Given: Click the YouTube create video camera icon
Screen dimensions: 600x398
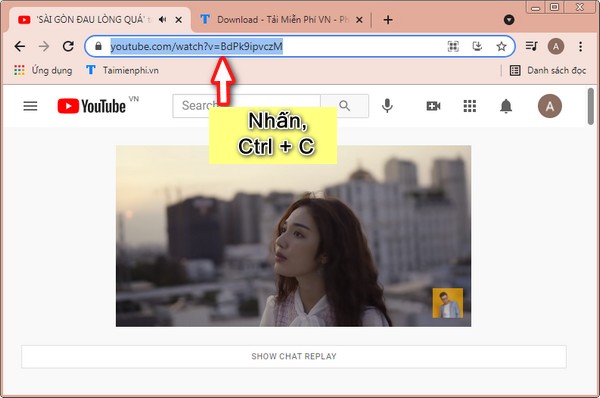Looking at the screenshot, I should (433, 106).
